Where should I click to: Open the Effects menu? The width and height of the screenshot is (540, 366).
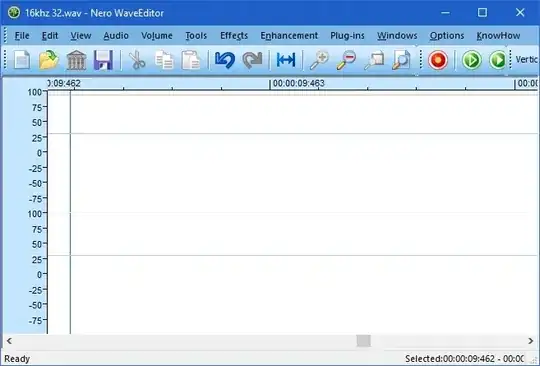(234, 36)
